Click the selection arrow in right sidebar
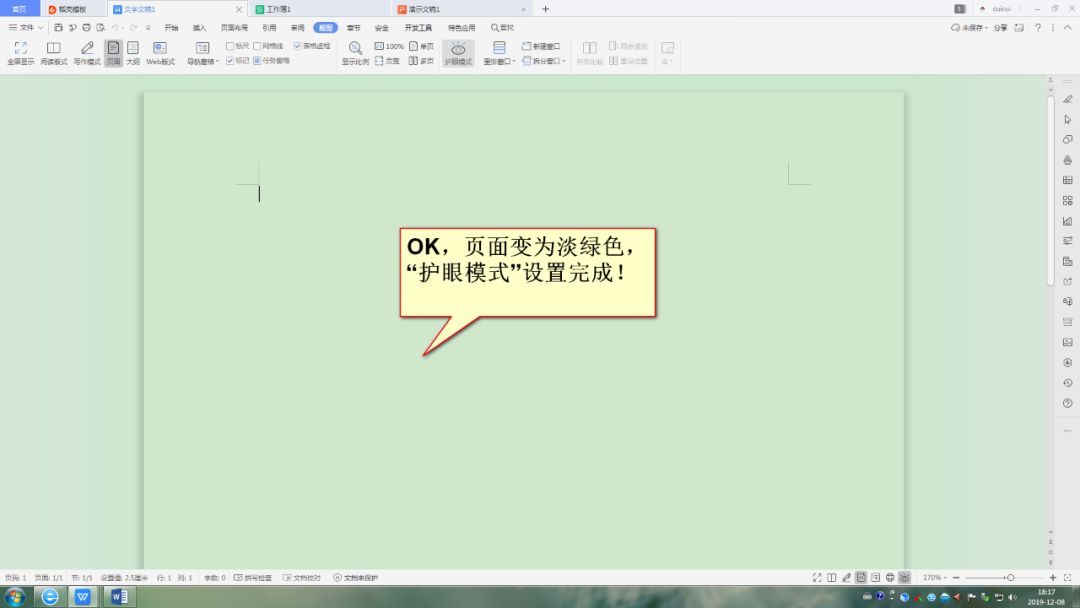Screen dimensions: 1080x608 click(x=1068, y=119)
